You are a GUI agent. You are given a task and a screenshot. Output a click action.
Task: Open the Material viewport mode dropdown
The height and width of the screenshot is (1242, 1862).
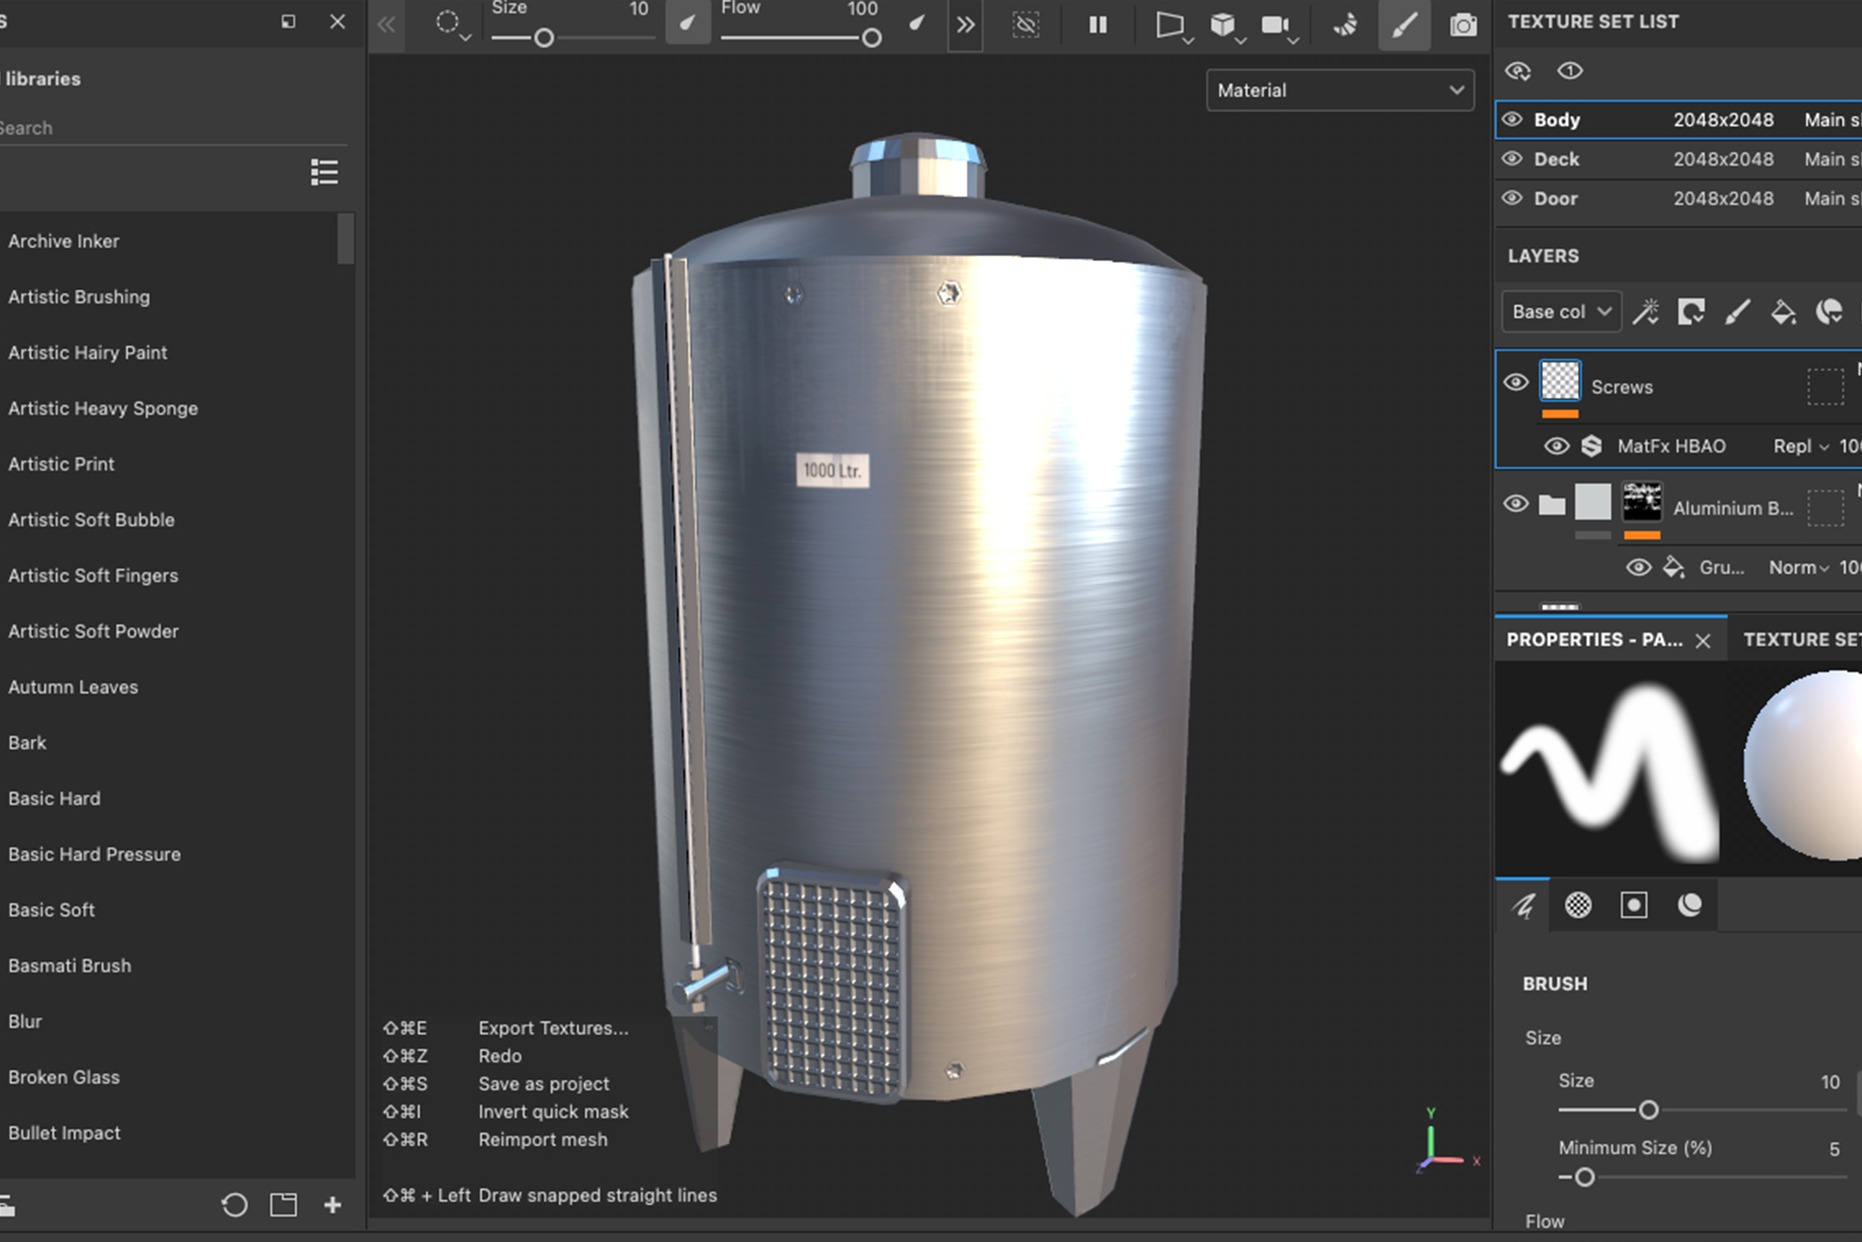point(1339,90)
